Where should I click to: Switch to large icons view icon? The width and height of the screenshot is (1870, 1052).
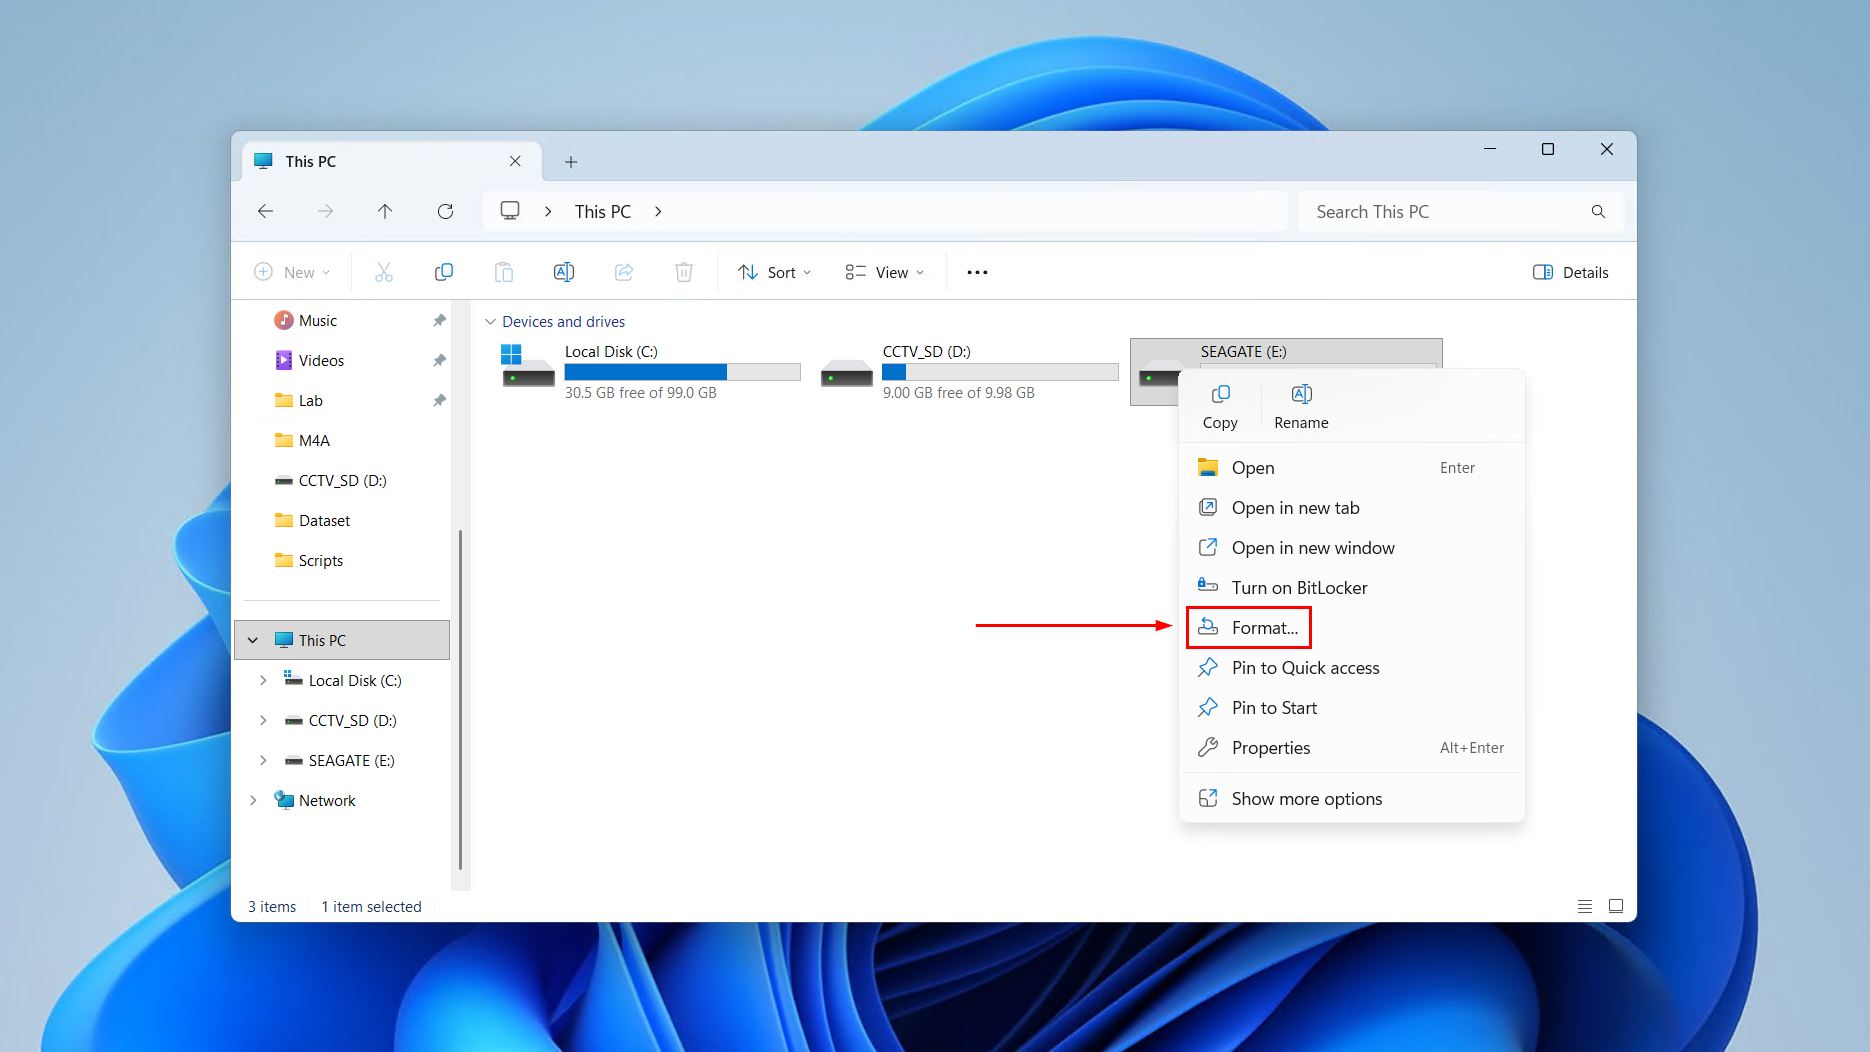click(1616, 906)
